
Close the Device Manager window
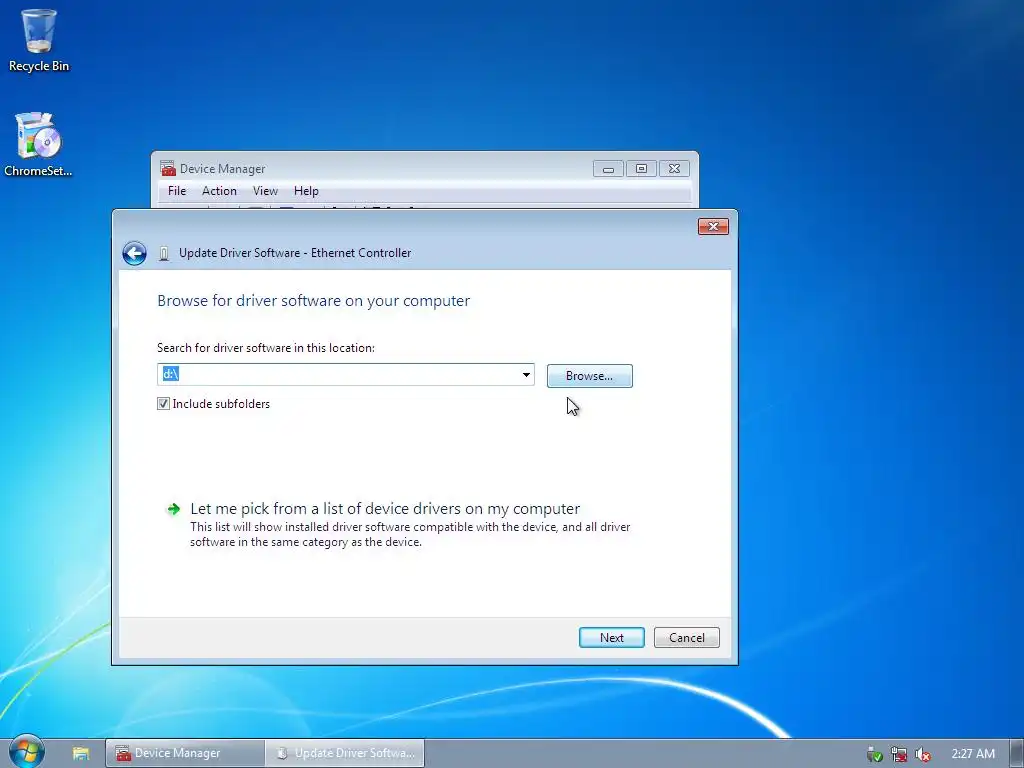675,168
